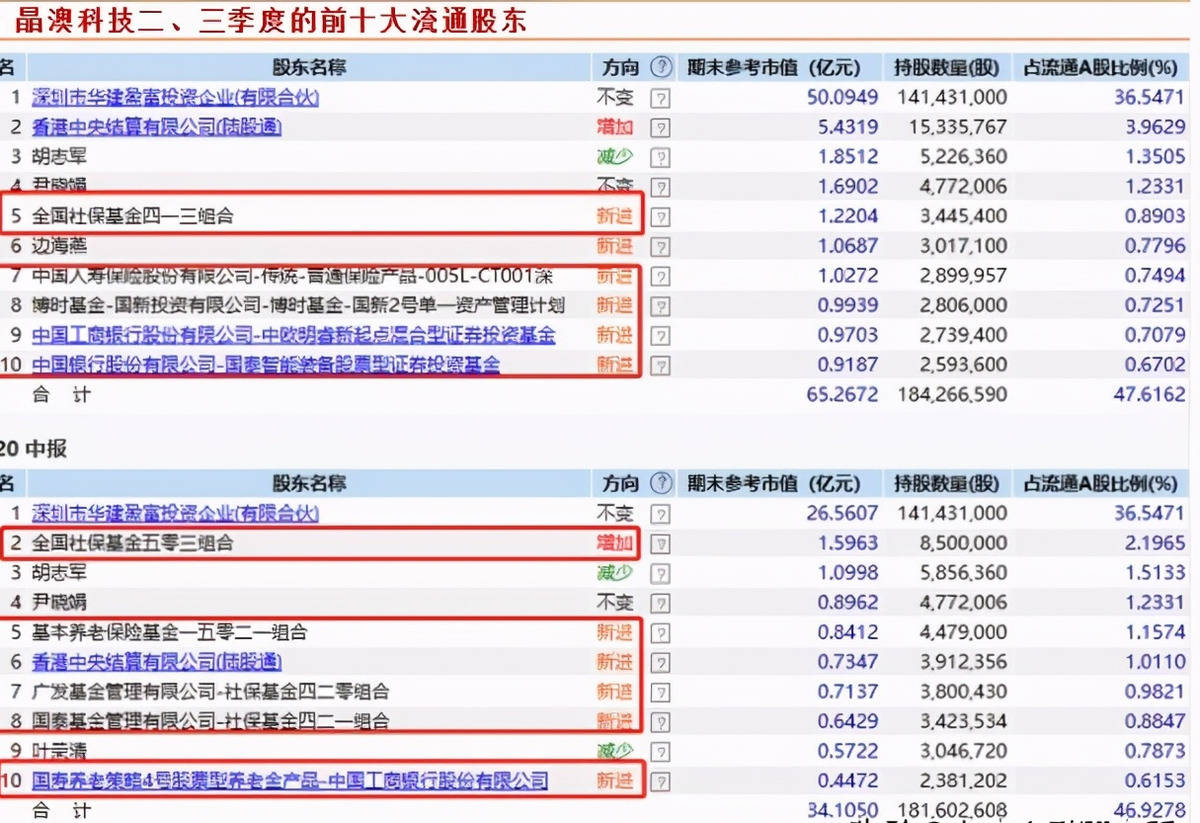Select 全国社保基金五零三组合 shareholder name
Screen dimensions: 1200x823
[x=133, y=543]
